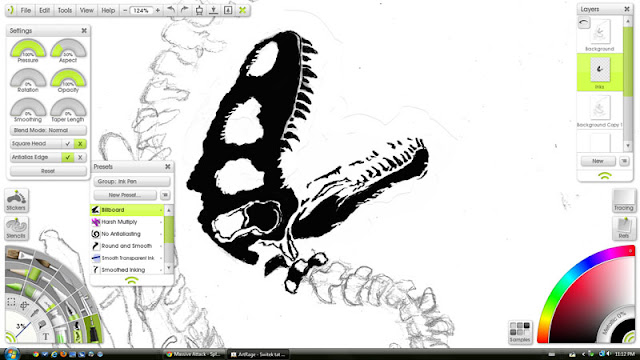Select the Background Copy 1 layer thumbnail
This screenshot has width=640, height=360.
coord(600,108)
